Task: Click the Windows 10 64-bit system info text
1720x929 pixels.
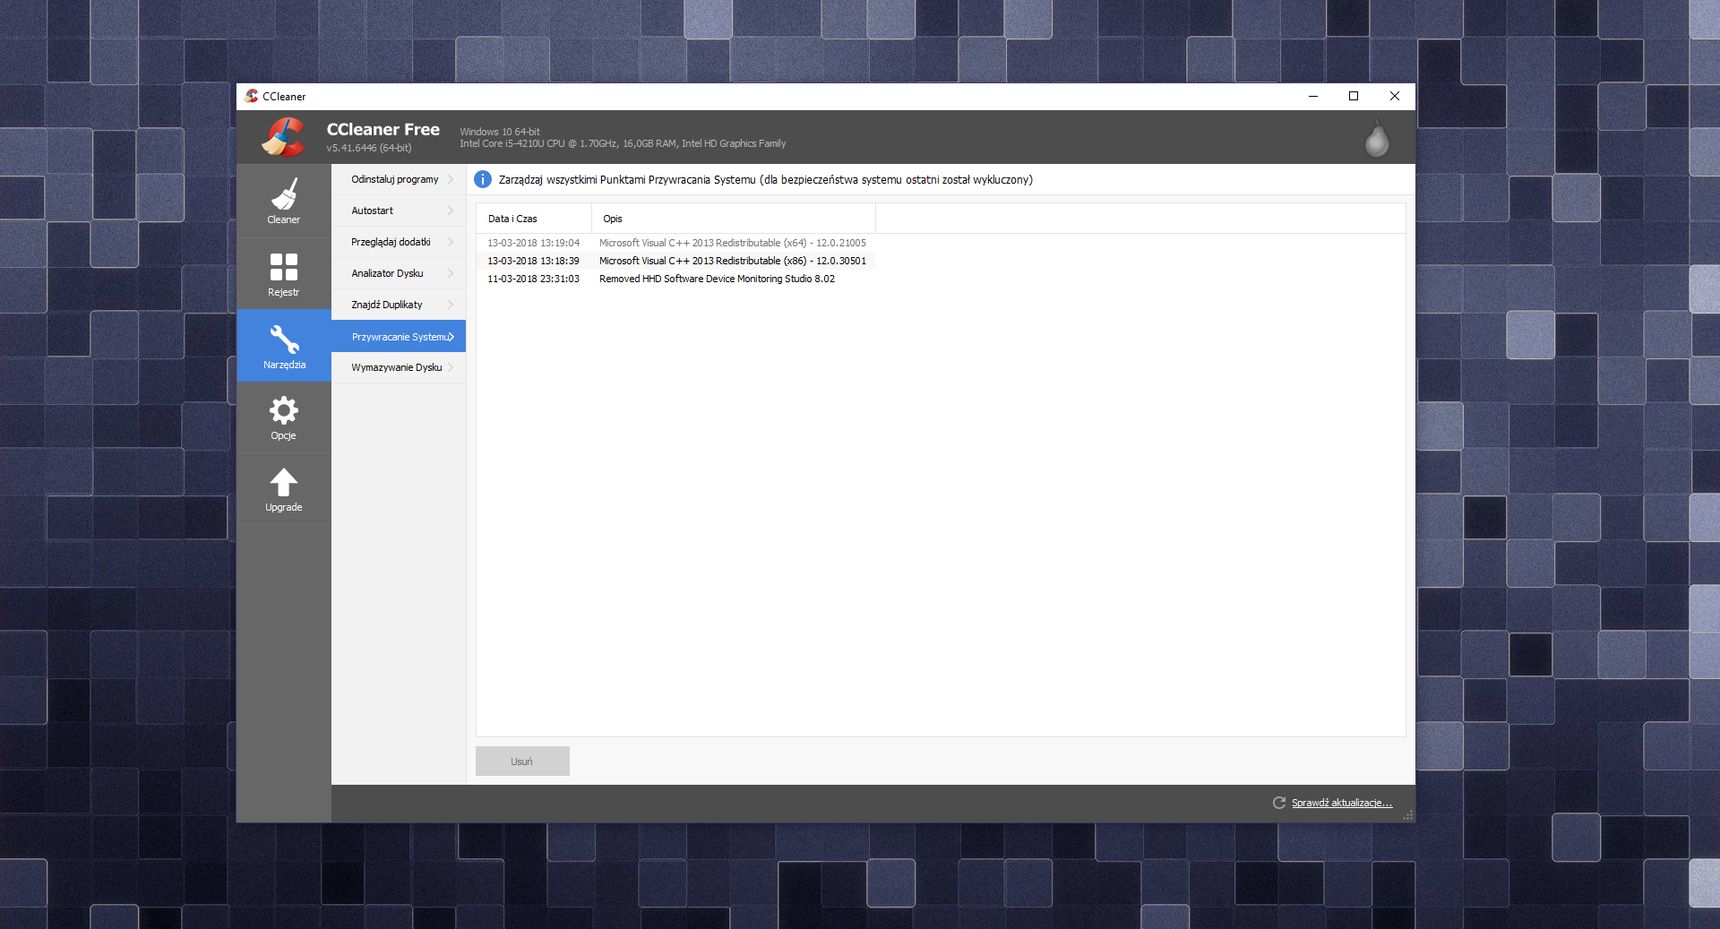Action: (x=499, y=131)
